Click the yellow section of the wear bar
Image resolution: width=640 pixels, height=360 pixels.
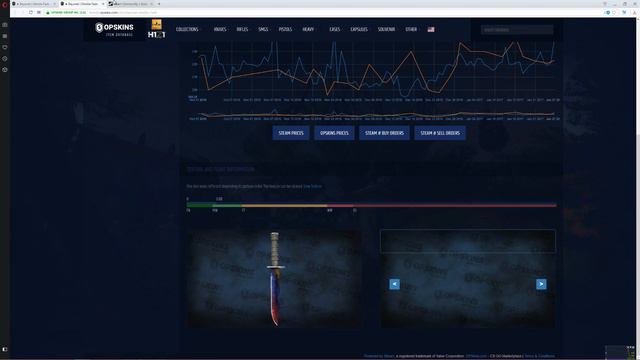pyautogui.click(x=284, y=205)
